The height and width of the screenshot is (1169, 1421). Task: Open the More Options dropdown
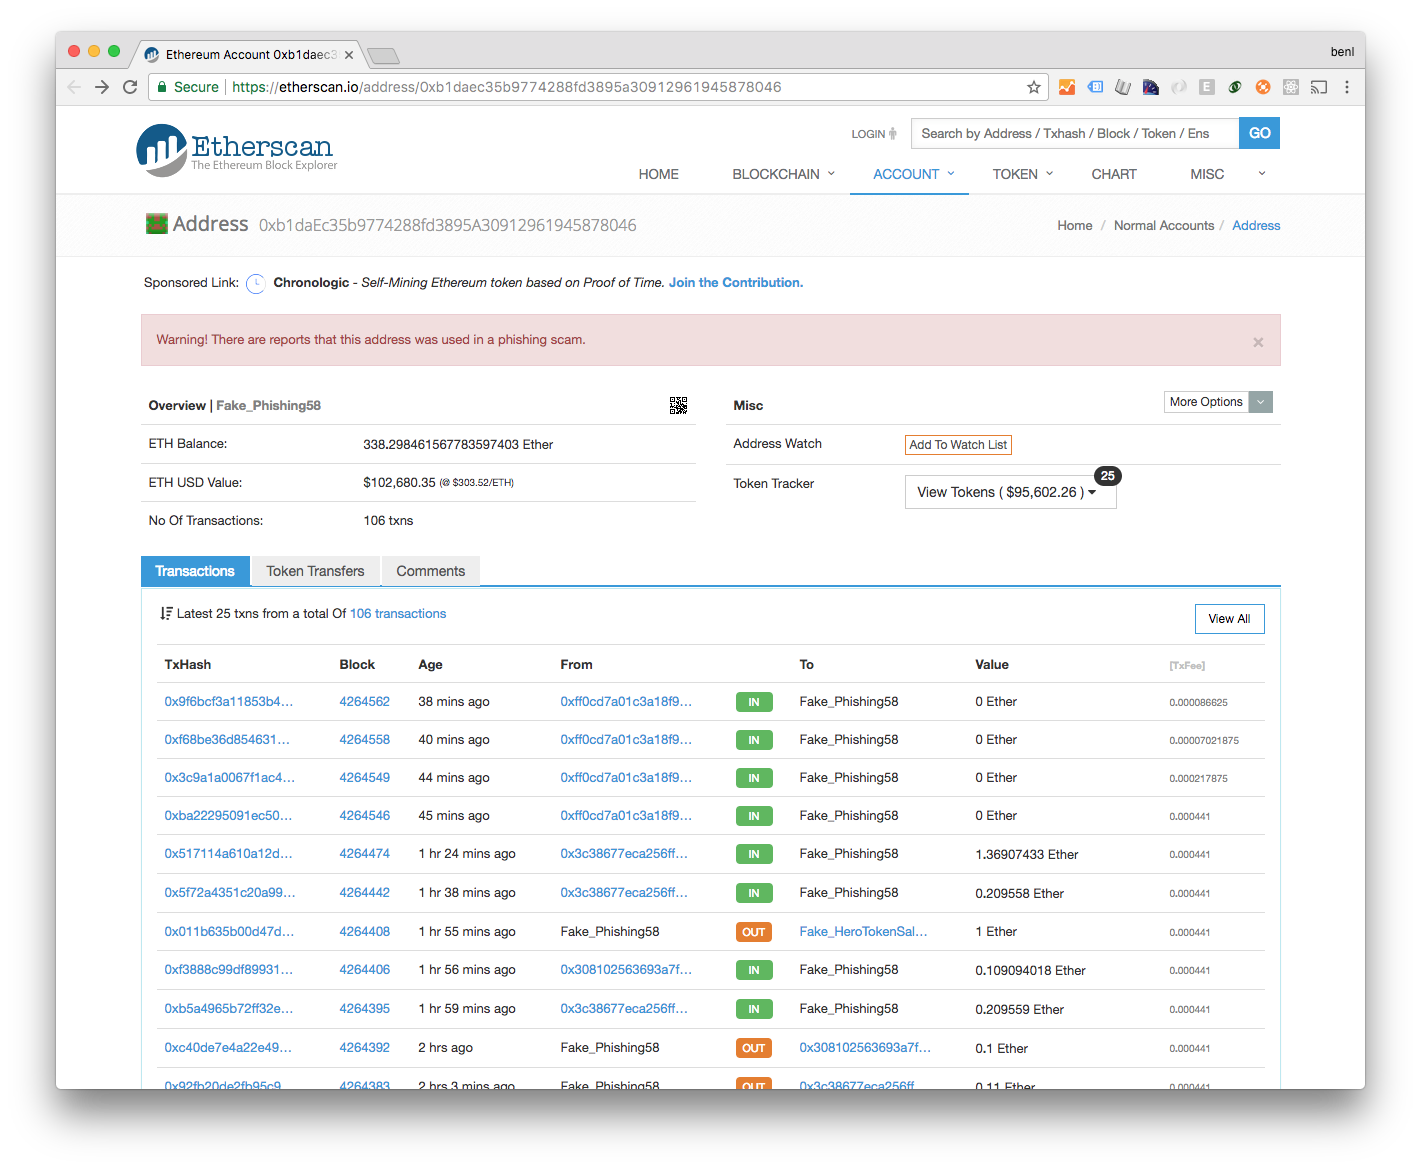click(1218, 402)
